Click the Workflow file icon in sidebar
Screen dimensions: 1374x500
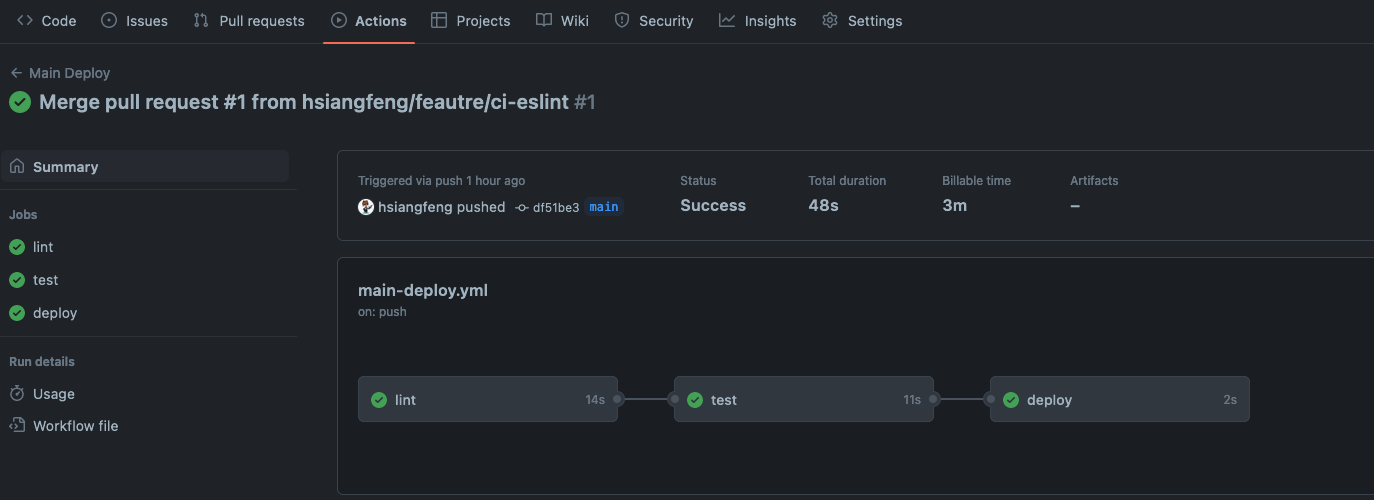click(17, 426)
